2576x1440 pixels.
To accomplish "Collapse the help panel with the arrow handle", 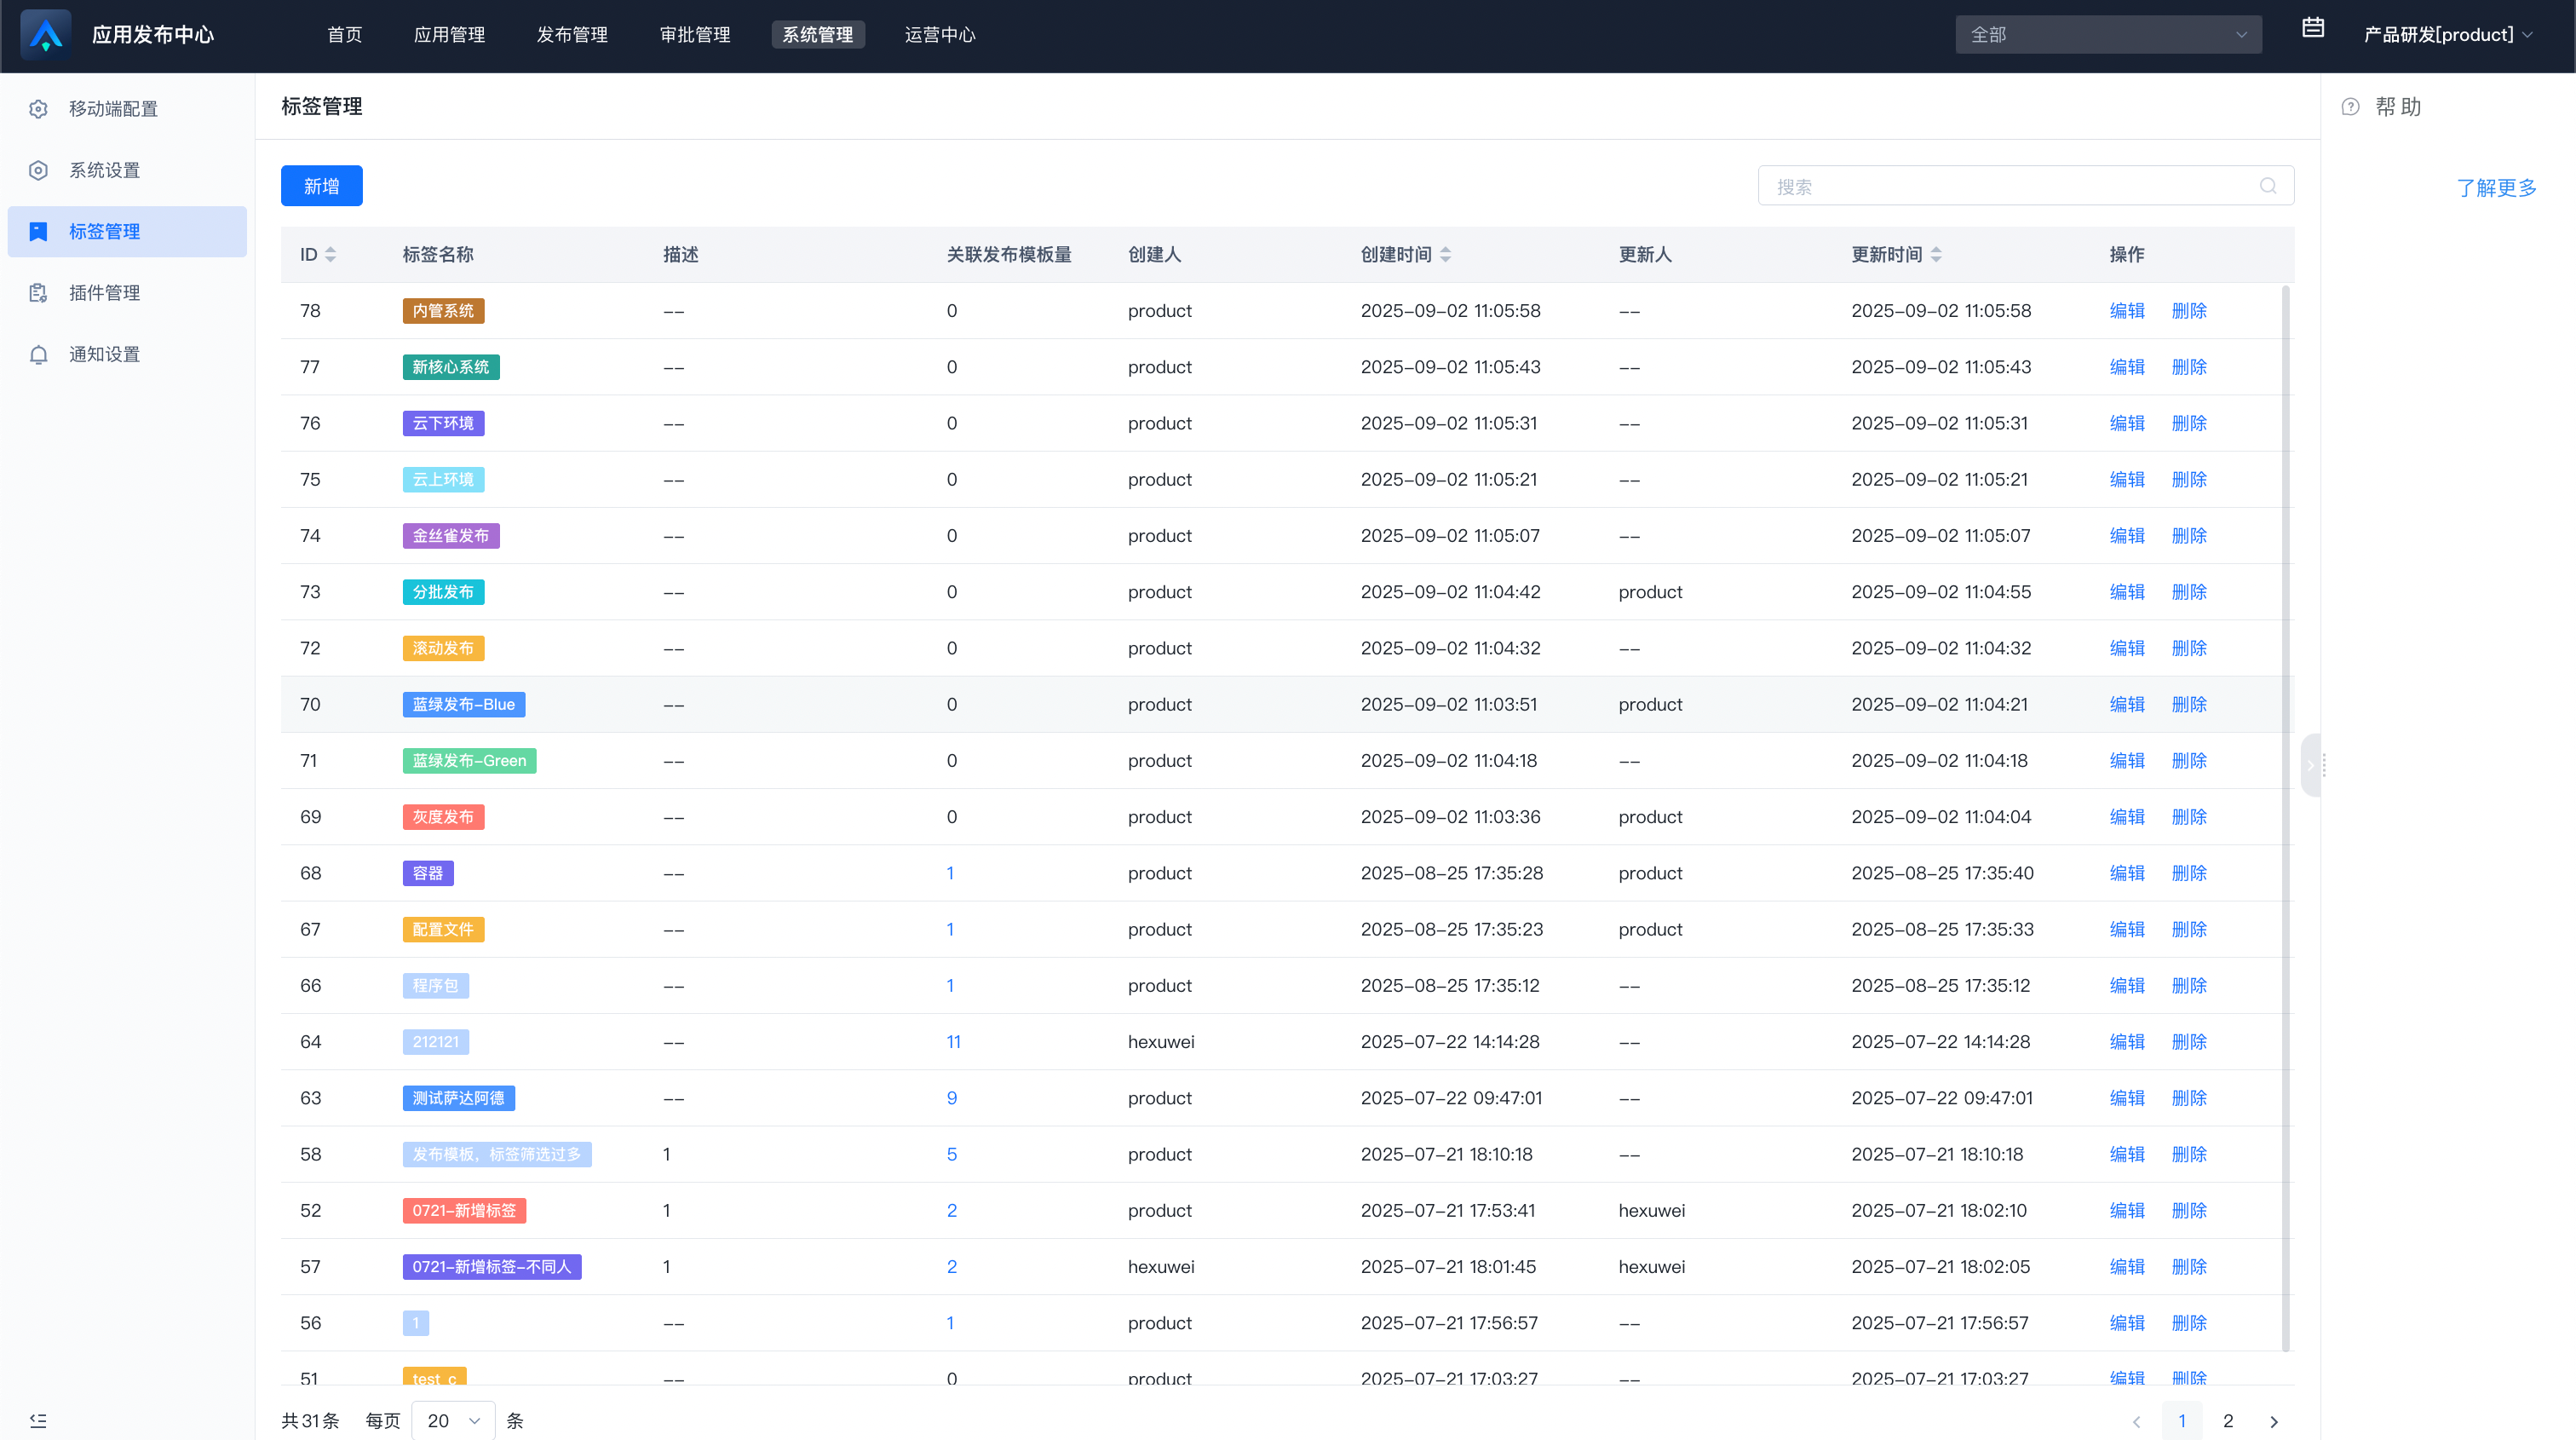I will [x=2310, y=765].
